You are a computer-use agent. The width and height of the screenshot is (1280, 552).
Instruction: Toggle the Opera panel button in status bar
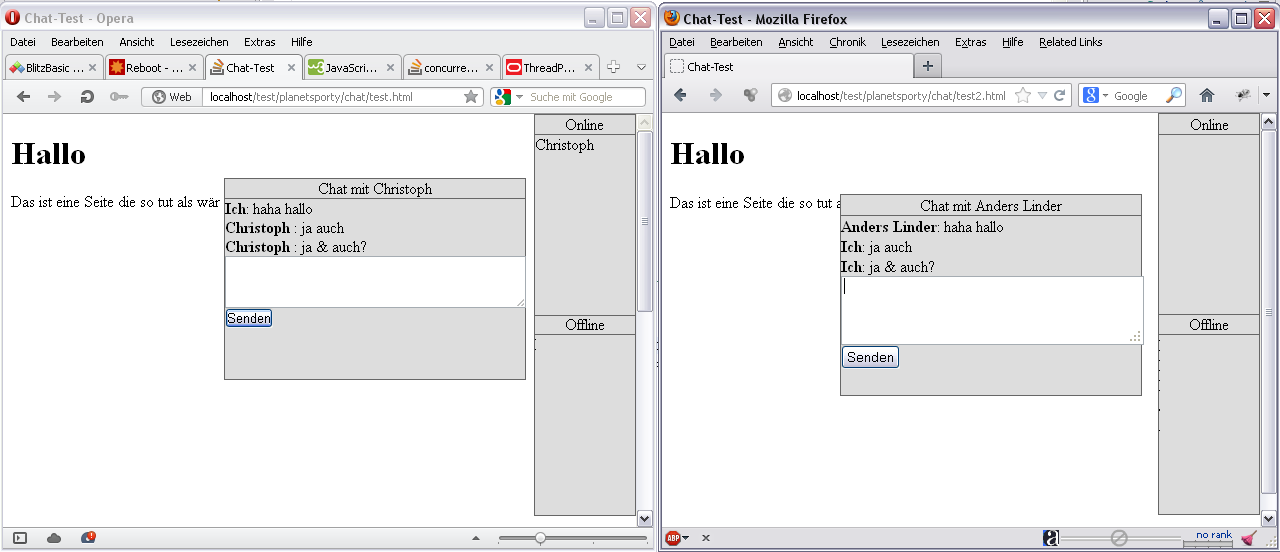click(20, 538)
